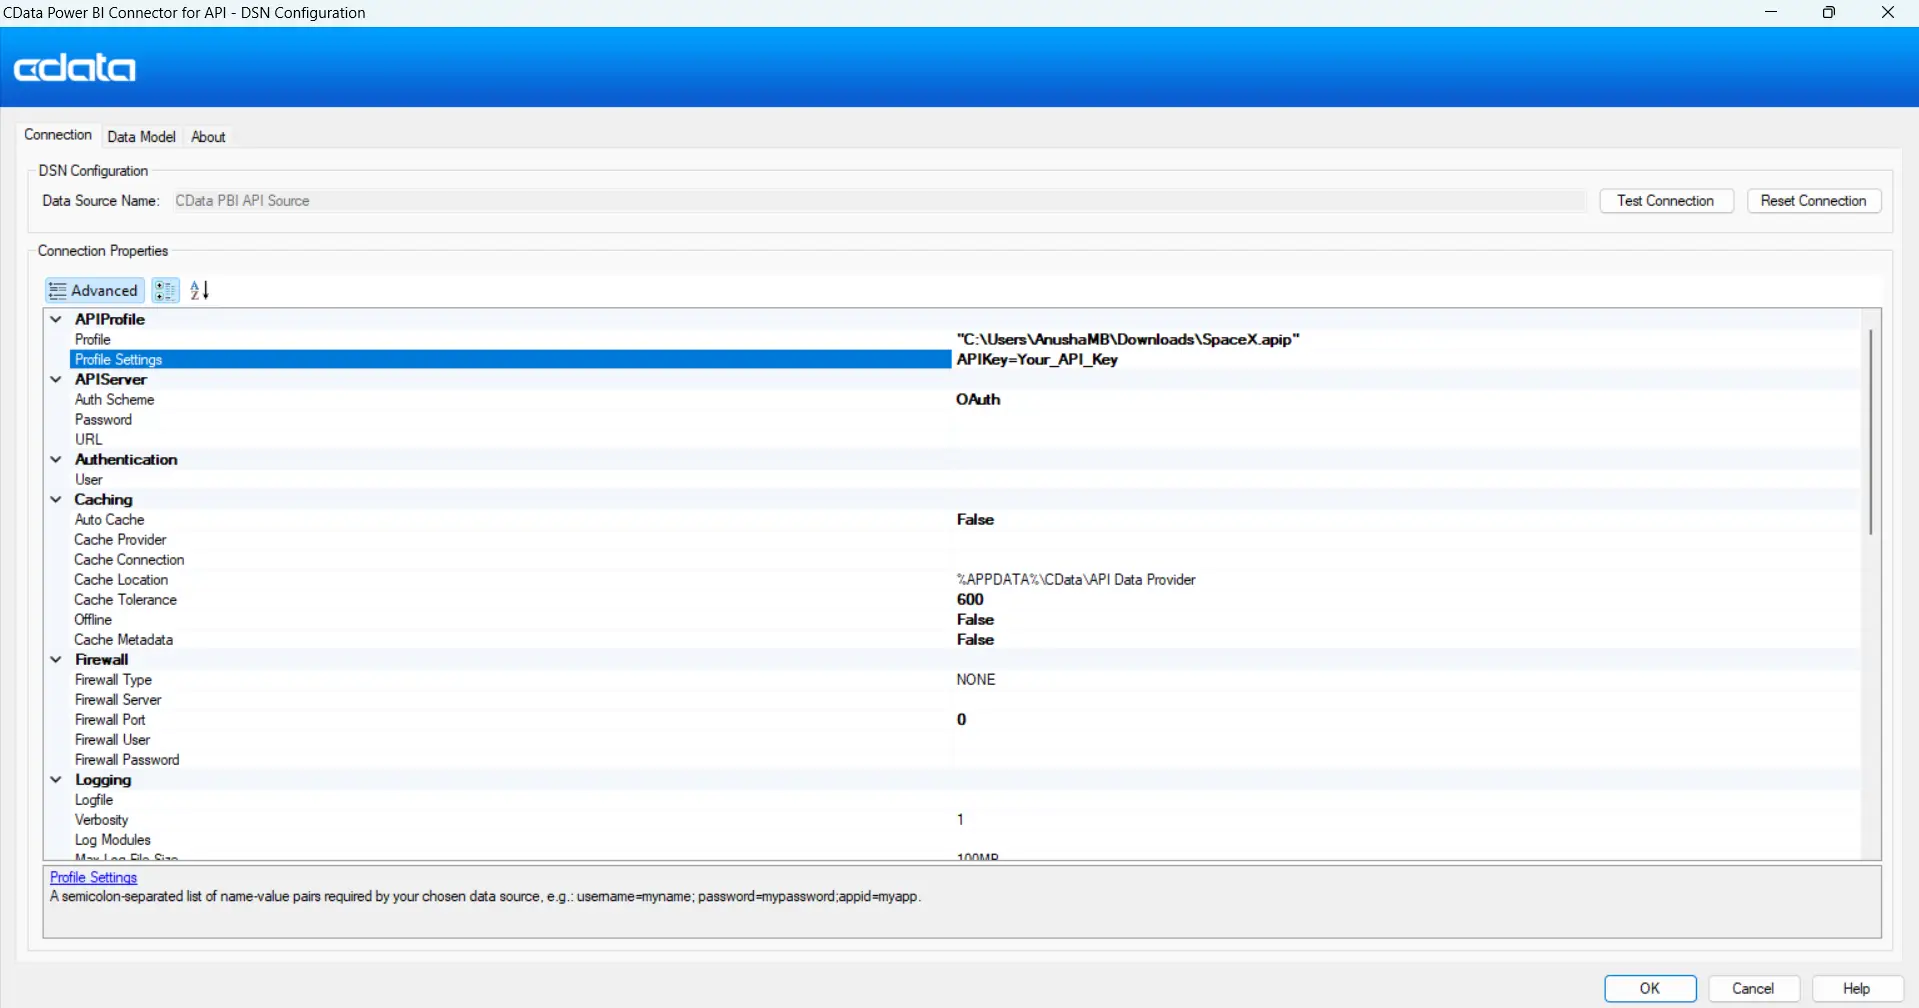Switch to the categorized view icon
Viewport: 1919px width, 1008px height.
tap(165, 290)
